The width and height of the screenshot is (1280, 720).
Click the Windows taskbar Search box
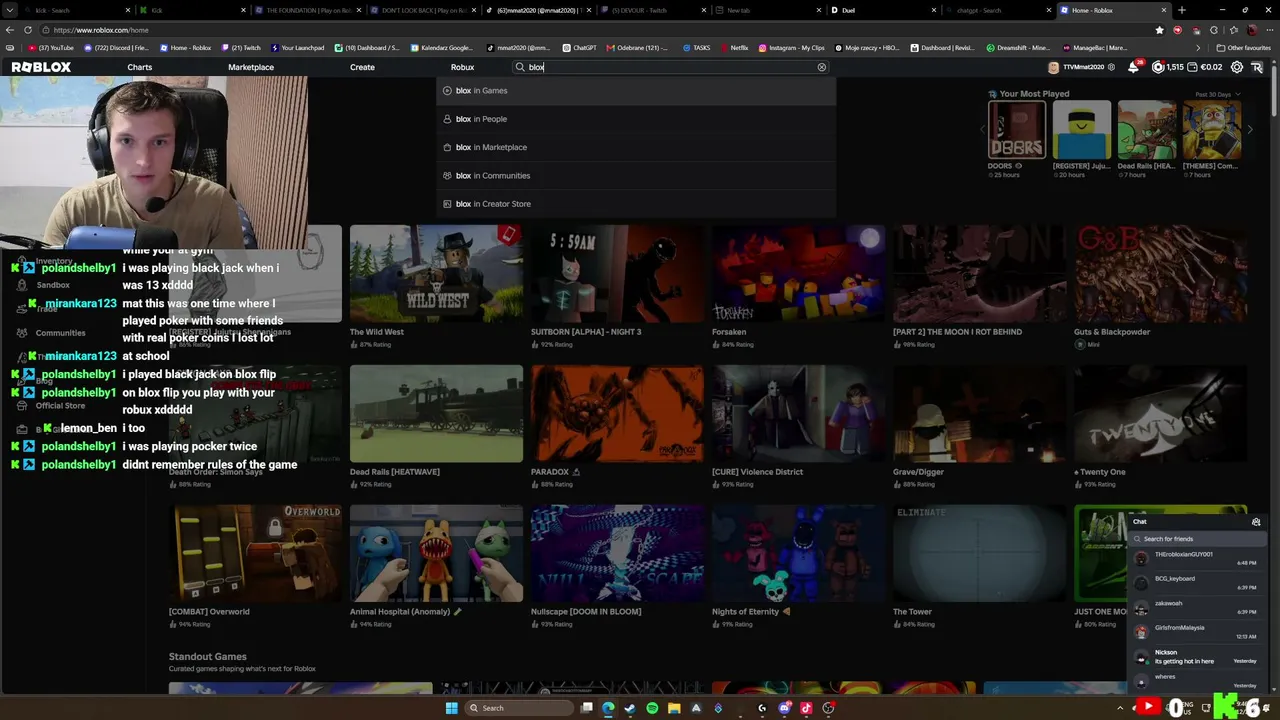pyautogui.click(x=518, y=708)
